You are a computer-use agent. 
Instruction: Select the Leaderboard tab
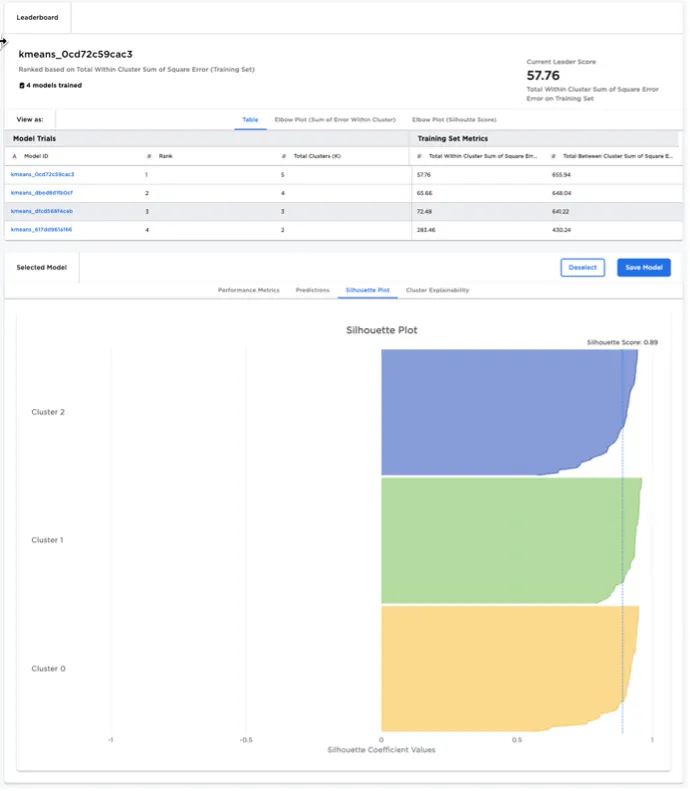[x=37, y=18]
